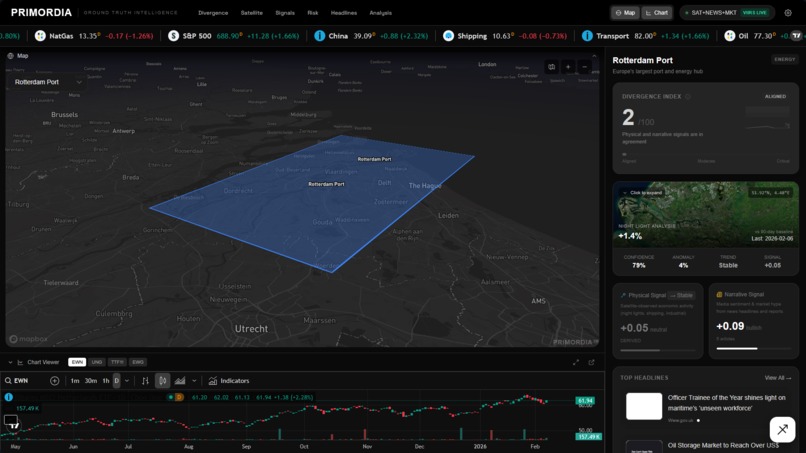This screenshot has width=806, height=453.
Task: Expand the Chart Viewer to fullscreen
Action: click(576, 363)
